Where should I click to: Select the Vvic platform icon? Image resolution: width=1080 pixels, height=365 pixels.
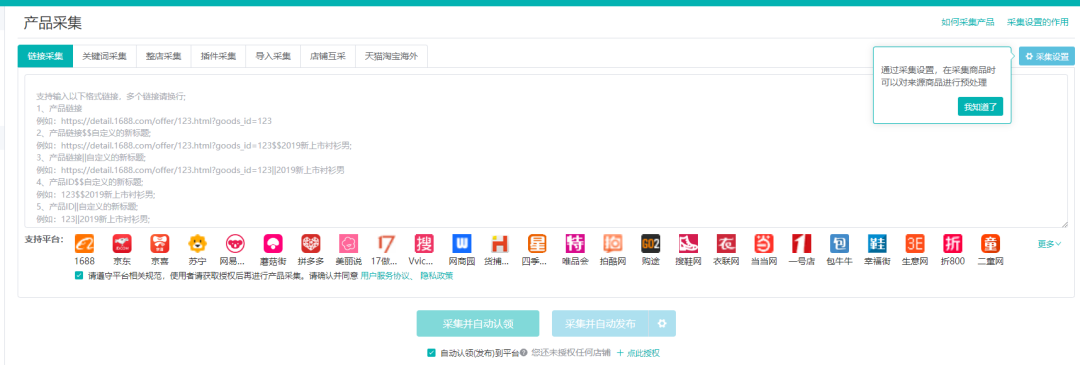[x=424, y=244]
